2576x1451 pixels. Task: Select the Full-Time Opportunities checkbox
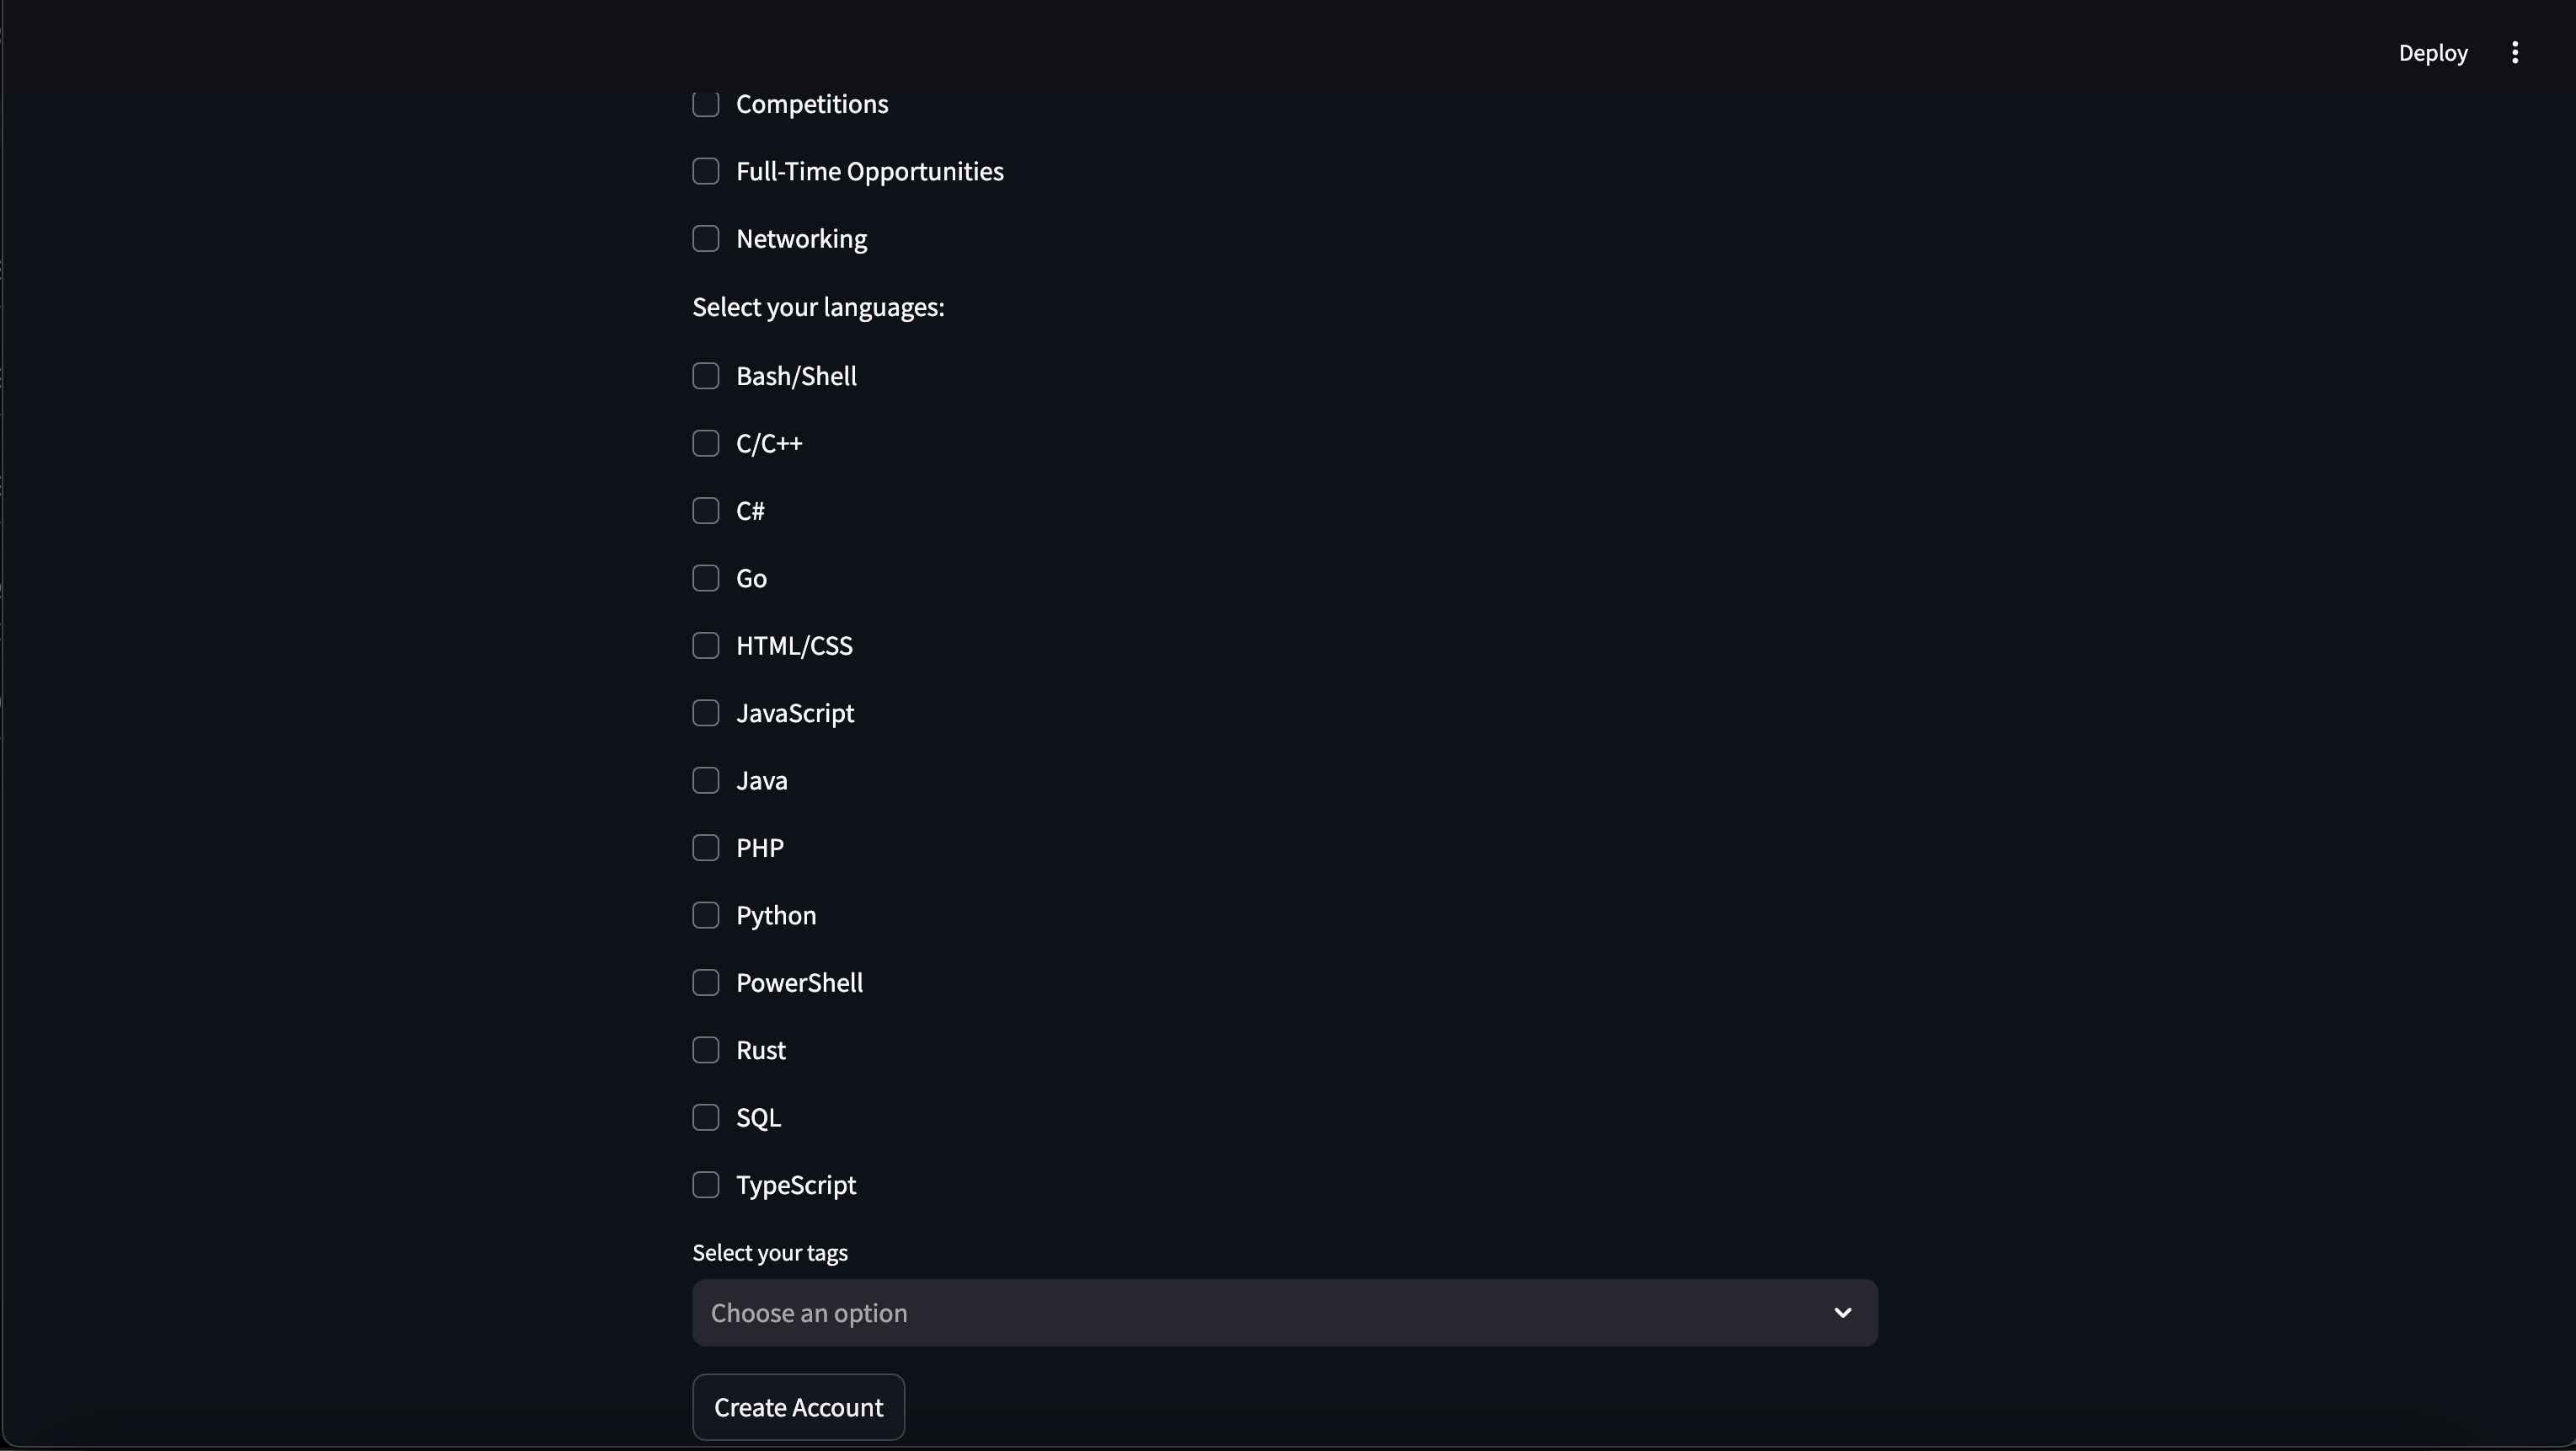pos(706,171)
